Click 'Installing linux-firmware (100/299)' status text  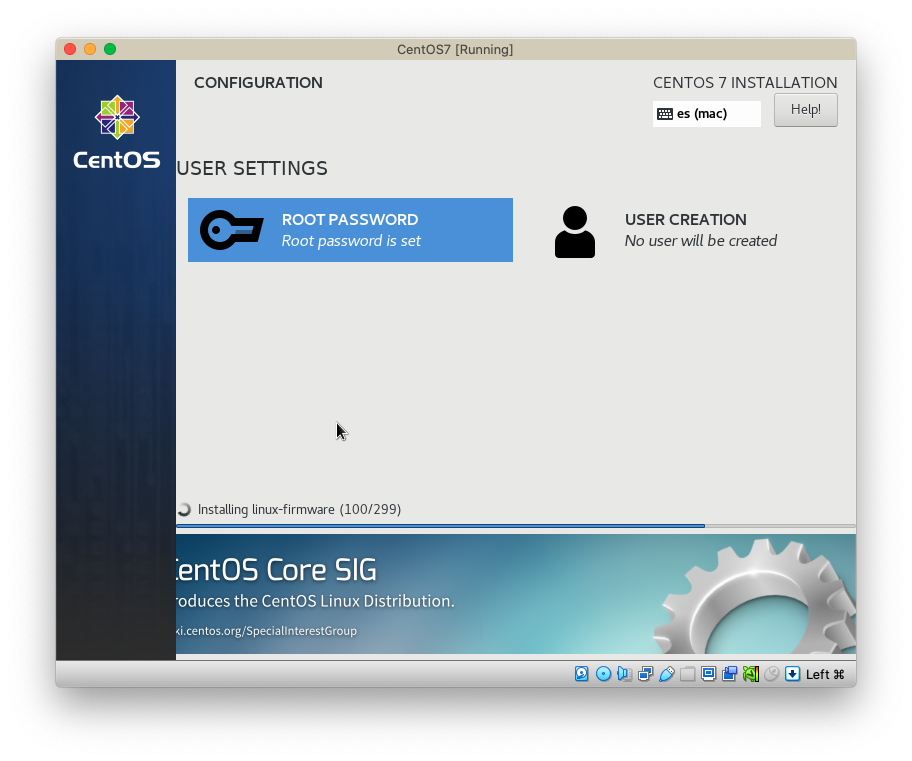point(299,510)
